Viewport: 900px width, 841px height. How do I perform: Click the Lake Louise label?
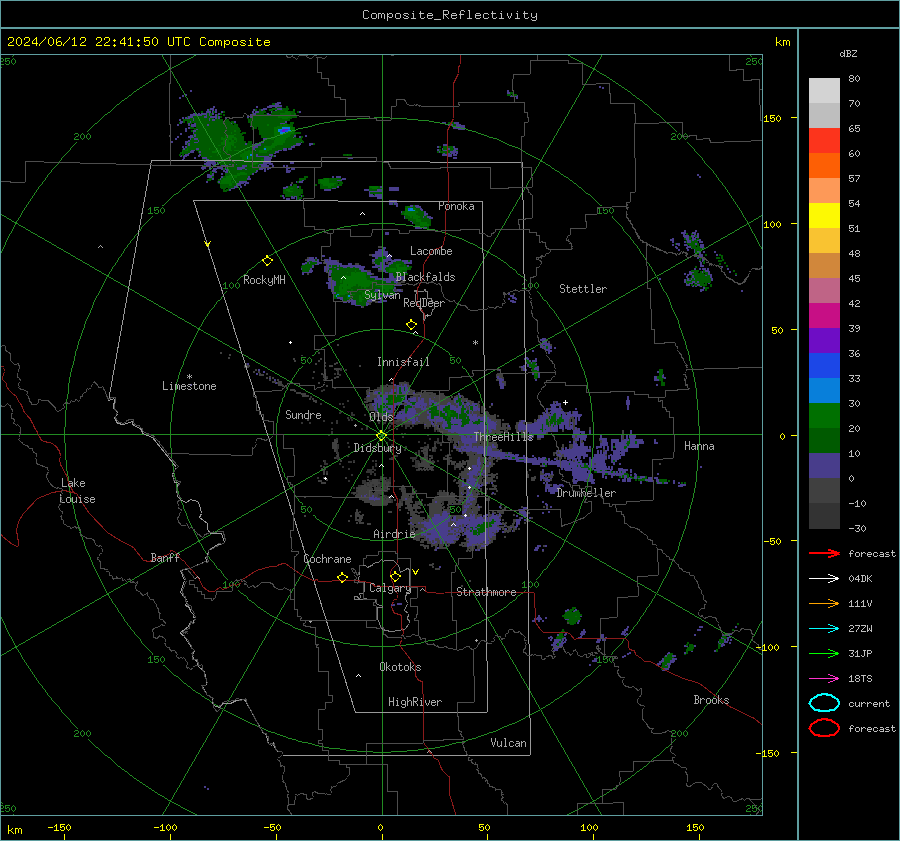click(77, 491)
